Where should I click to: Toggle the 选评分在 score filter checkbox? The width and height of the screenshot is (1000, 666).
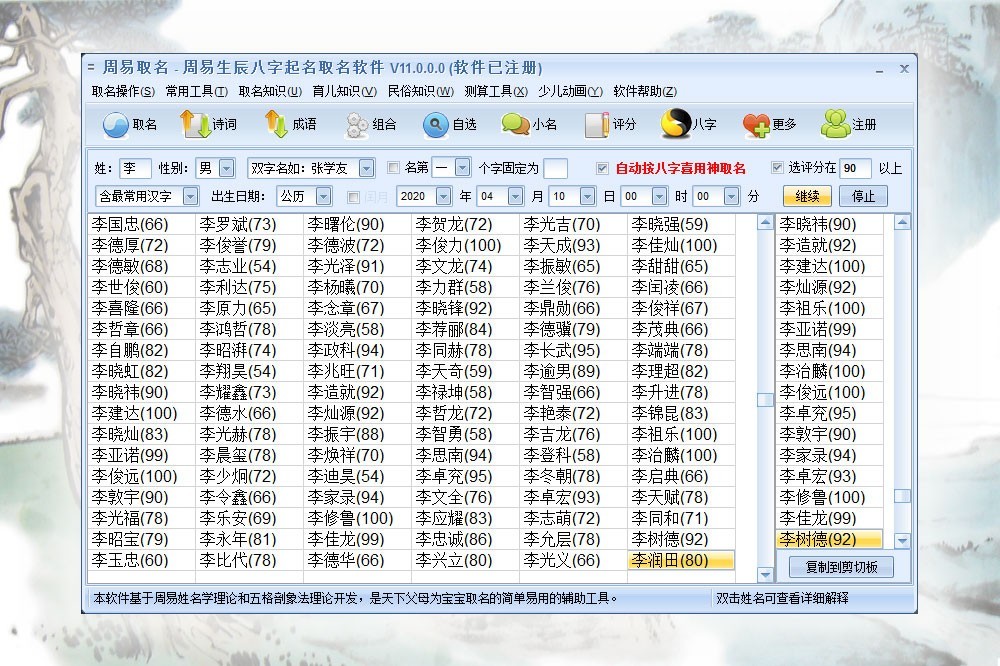coord(777,168)
